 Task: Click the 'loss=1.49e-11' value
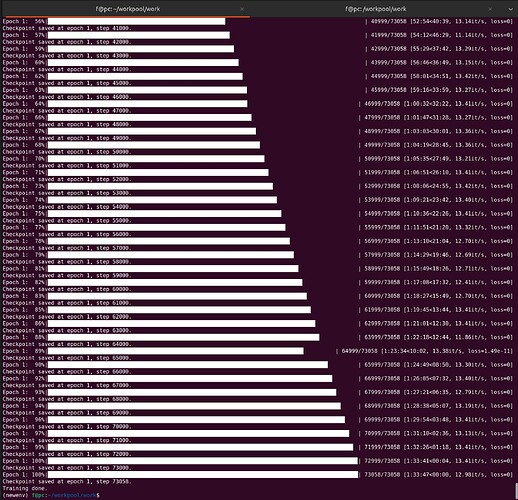[x=490, y=351]
